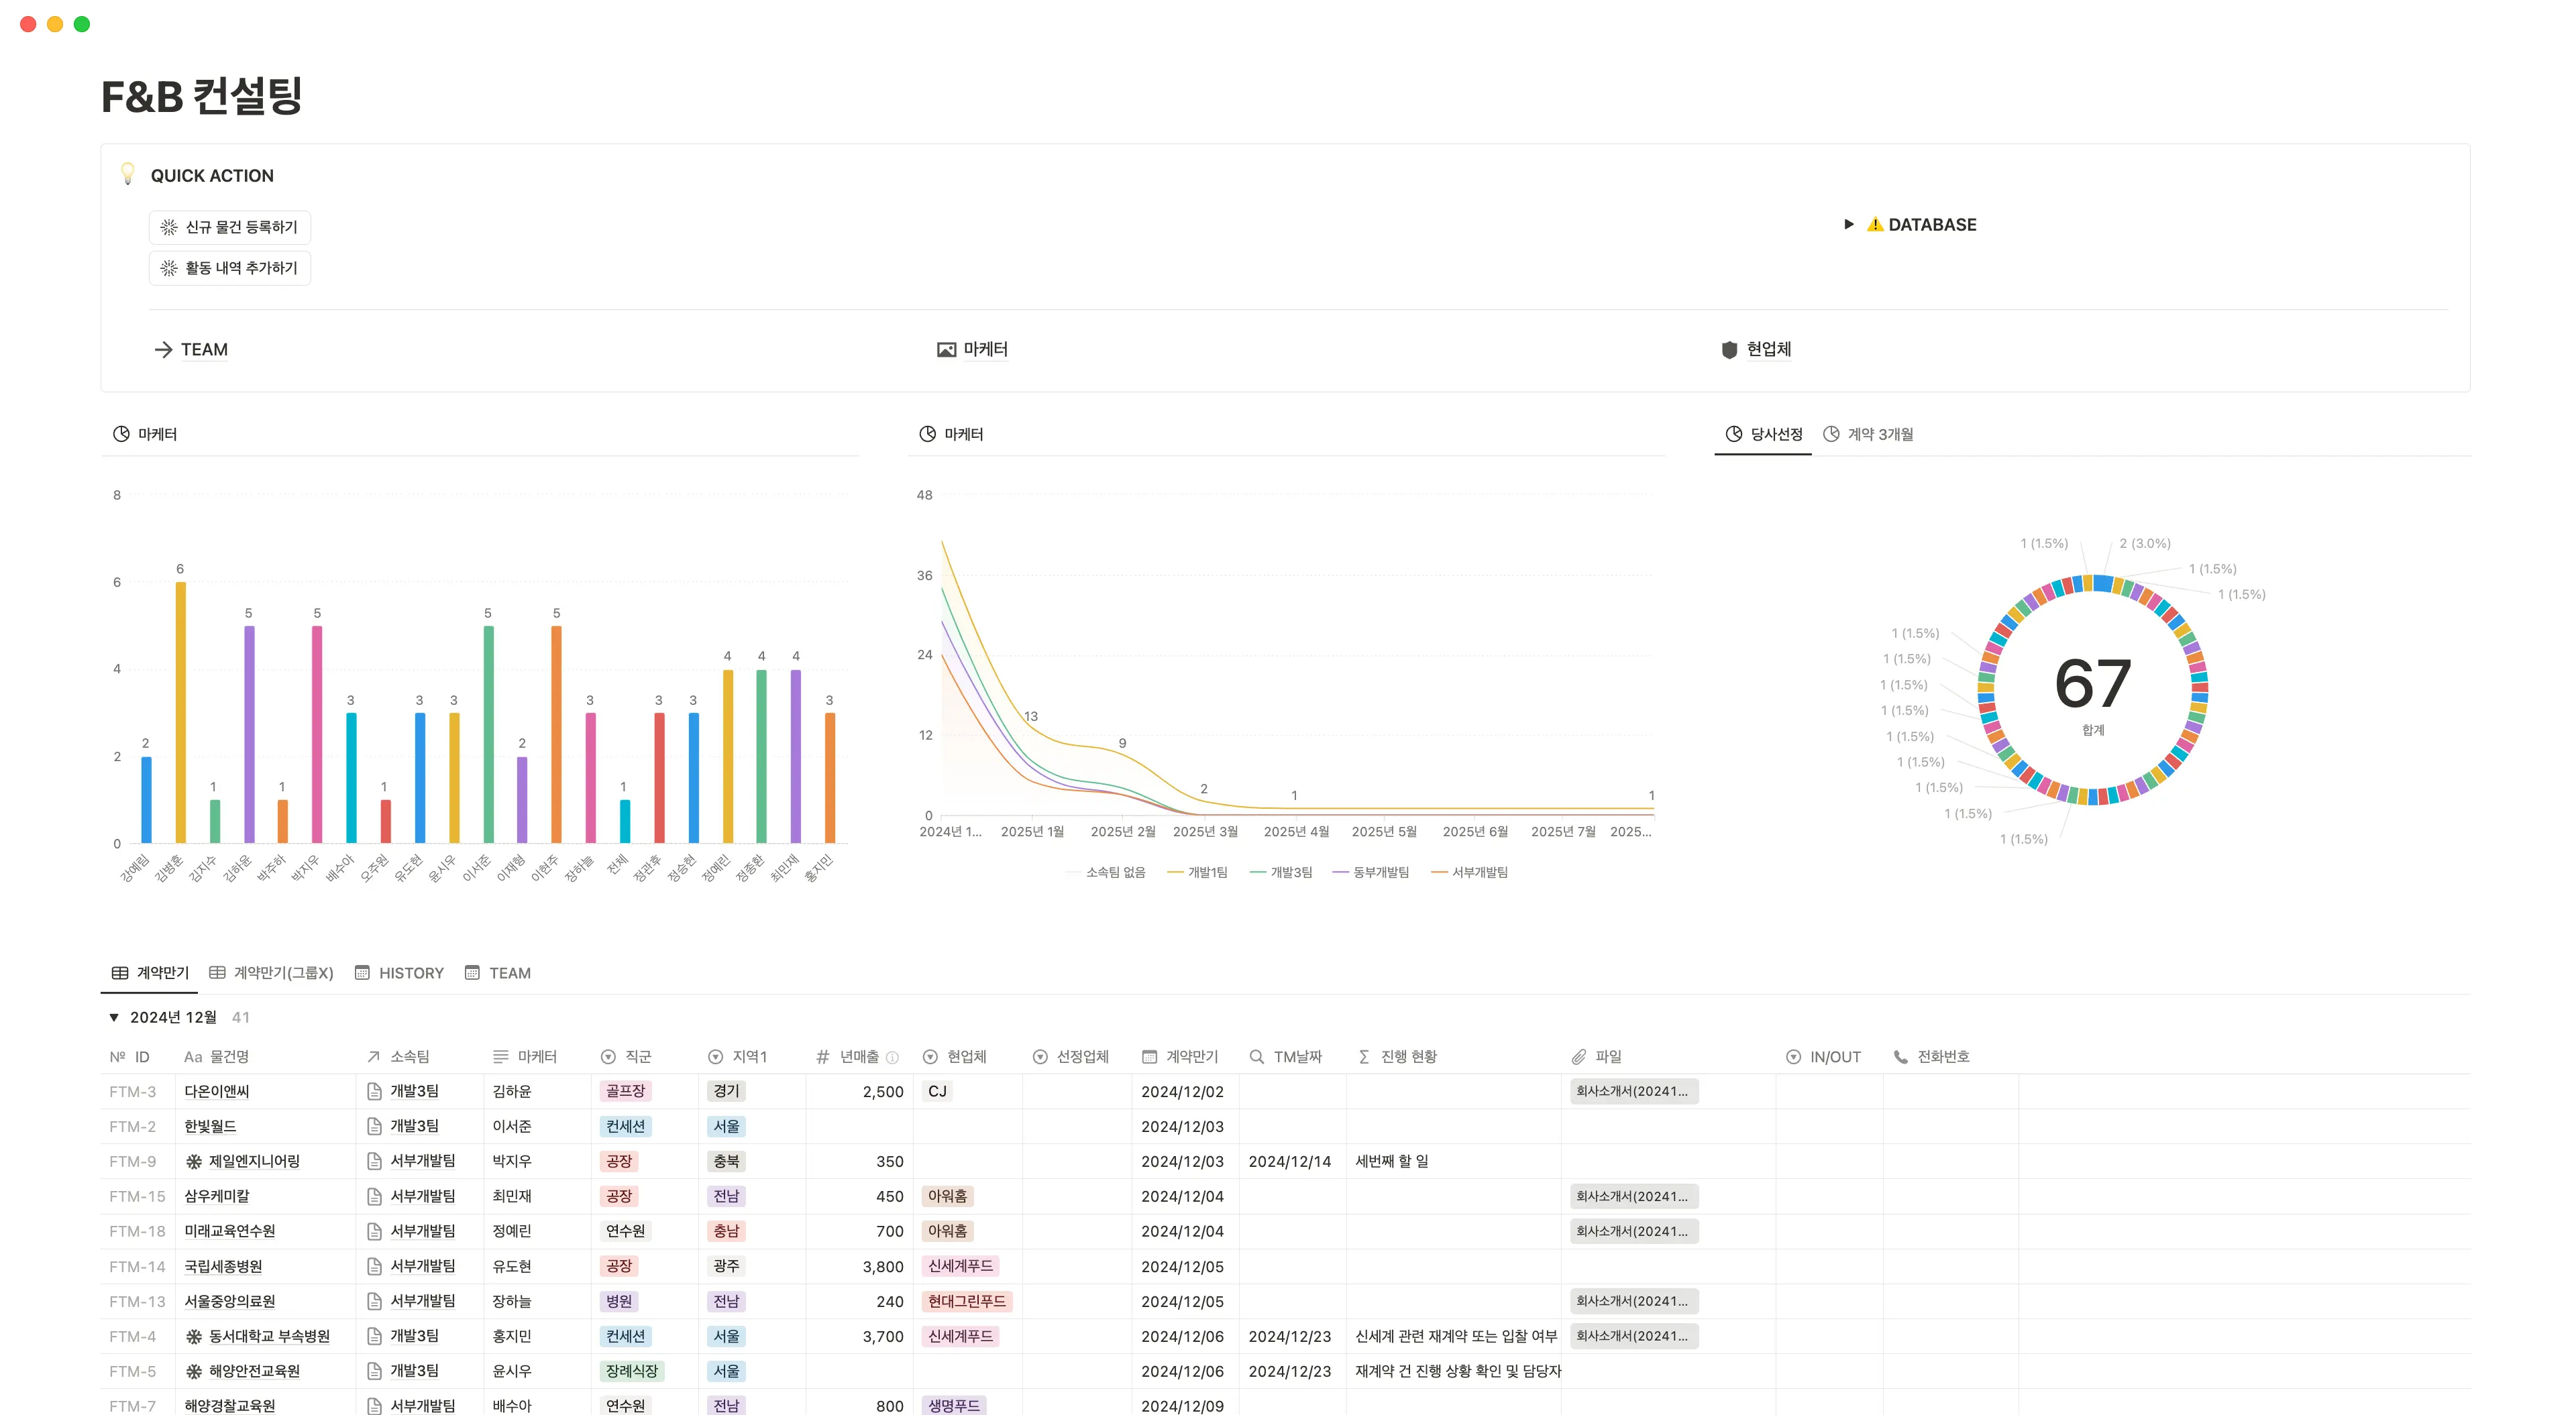Image resolution: width=2576 pixels, height=1415 pixels.
Task: Click the image icon beside 마케터 link
Action: (945, 349)
